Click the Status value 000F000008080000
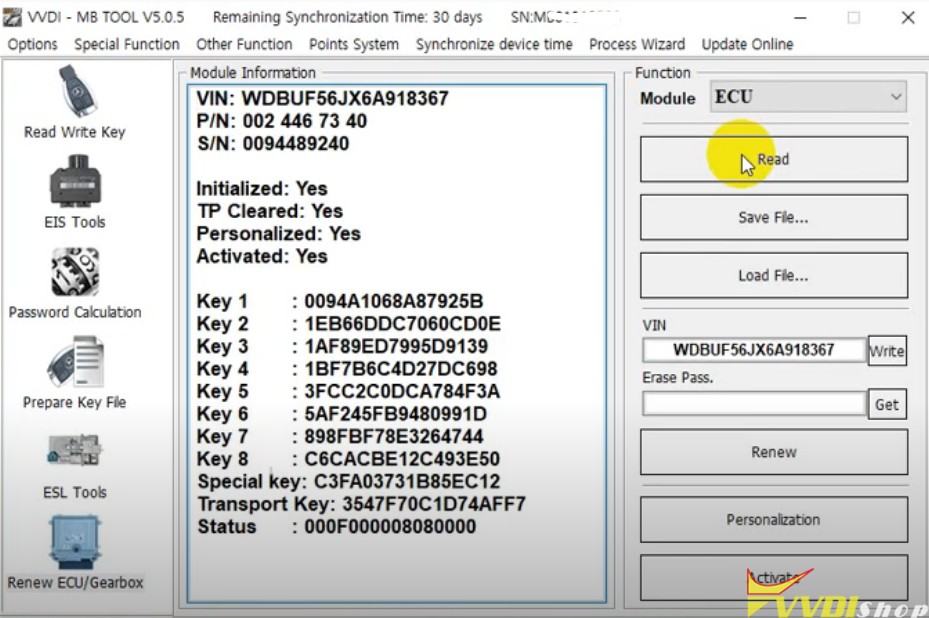Screen dimensions: 929x618 click(x=390, y=526)
